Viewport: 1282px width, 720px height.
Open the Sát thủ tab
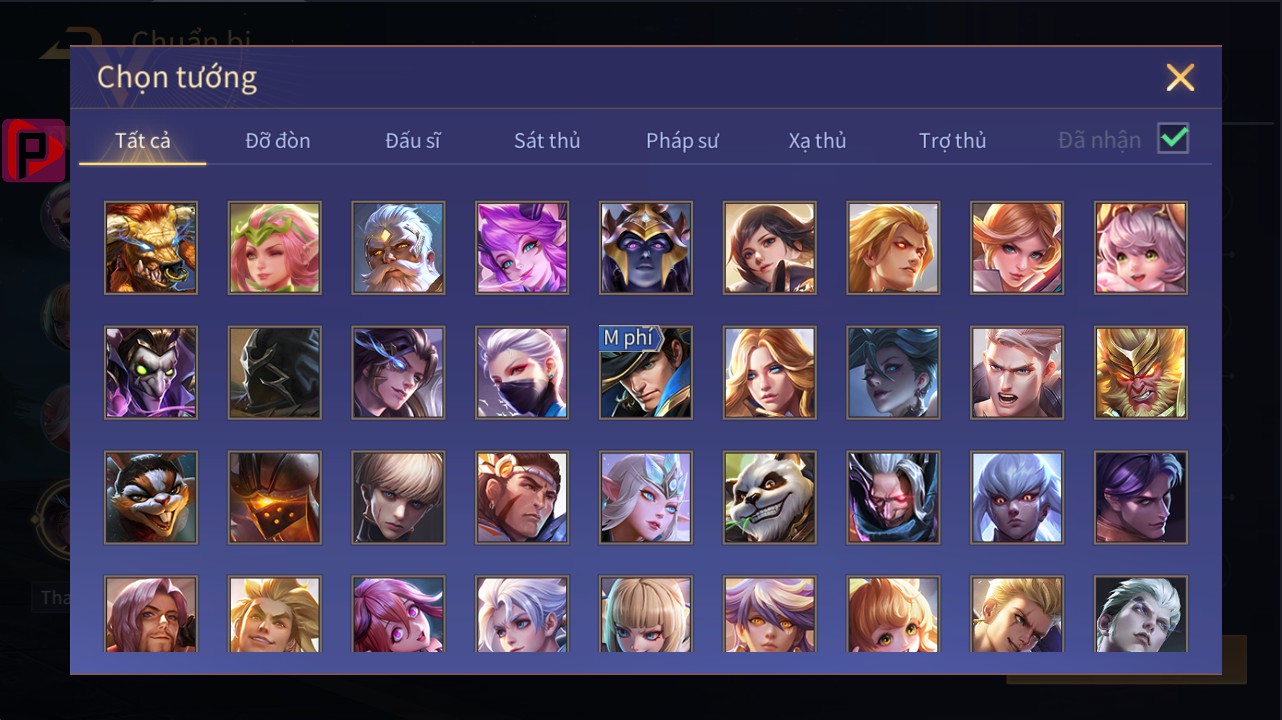[x=547, y=141]
